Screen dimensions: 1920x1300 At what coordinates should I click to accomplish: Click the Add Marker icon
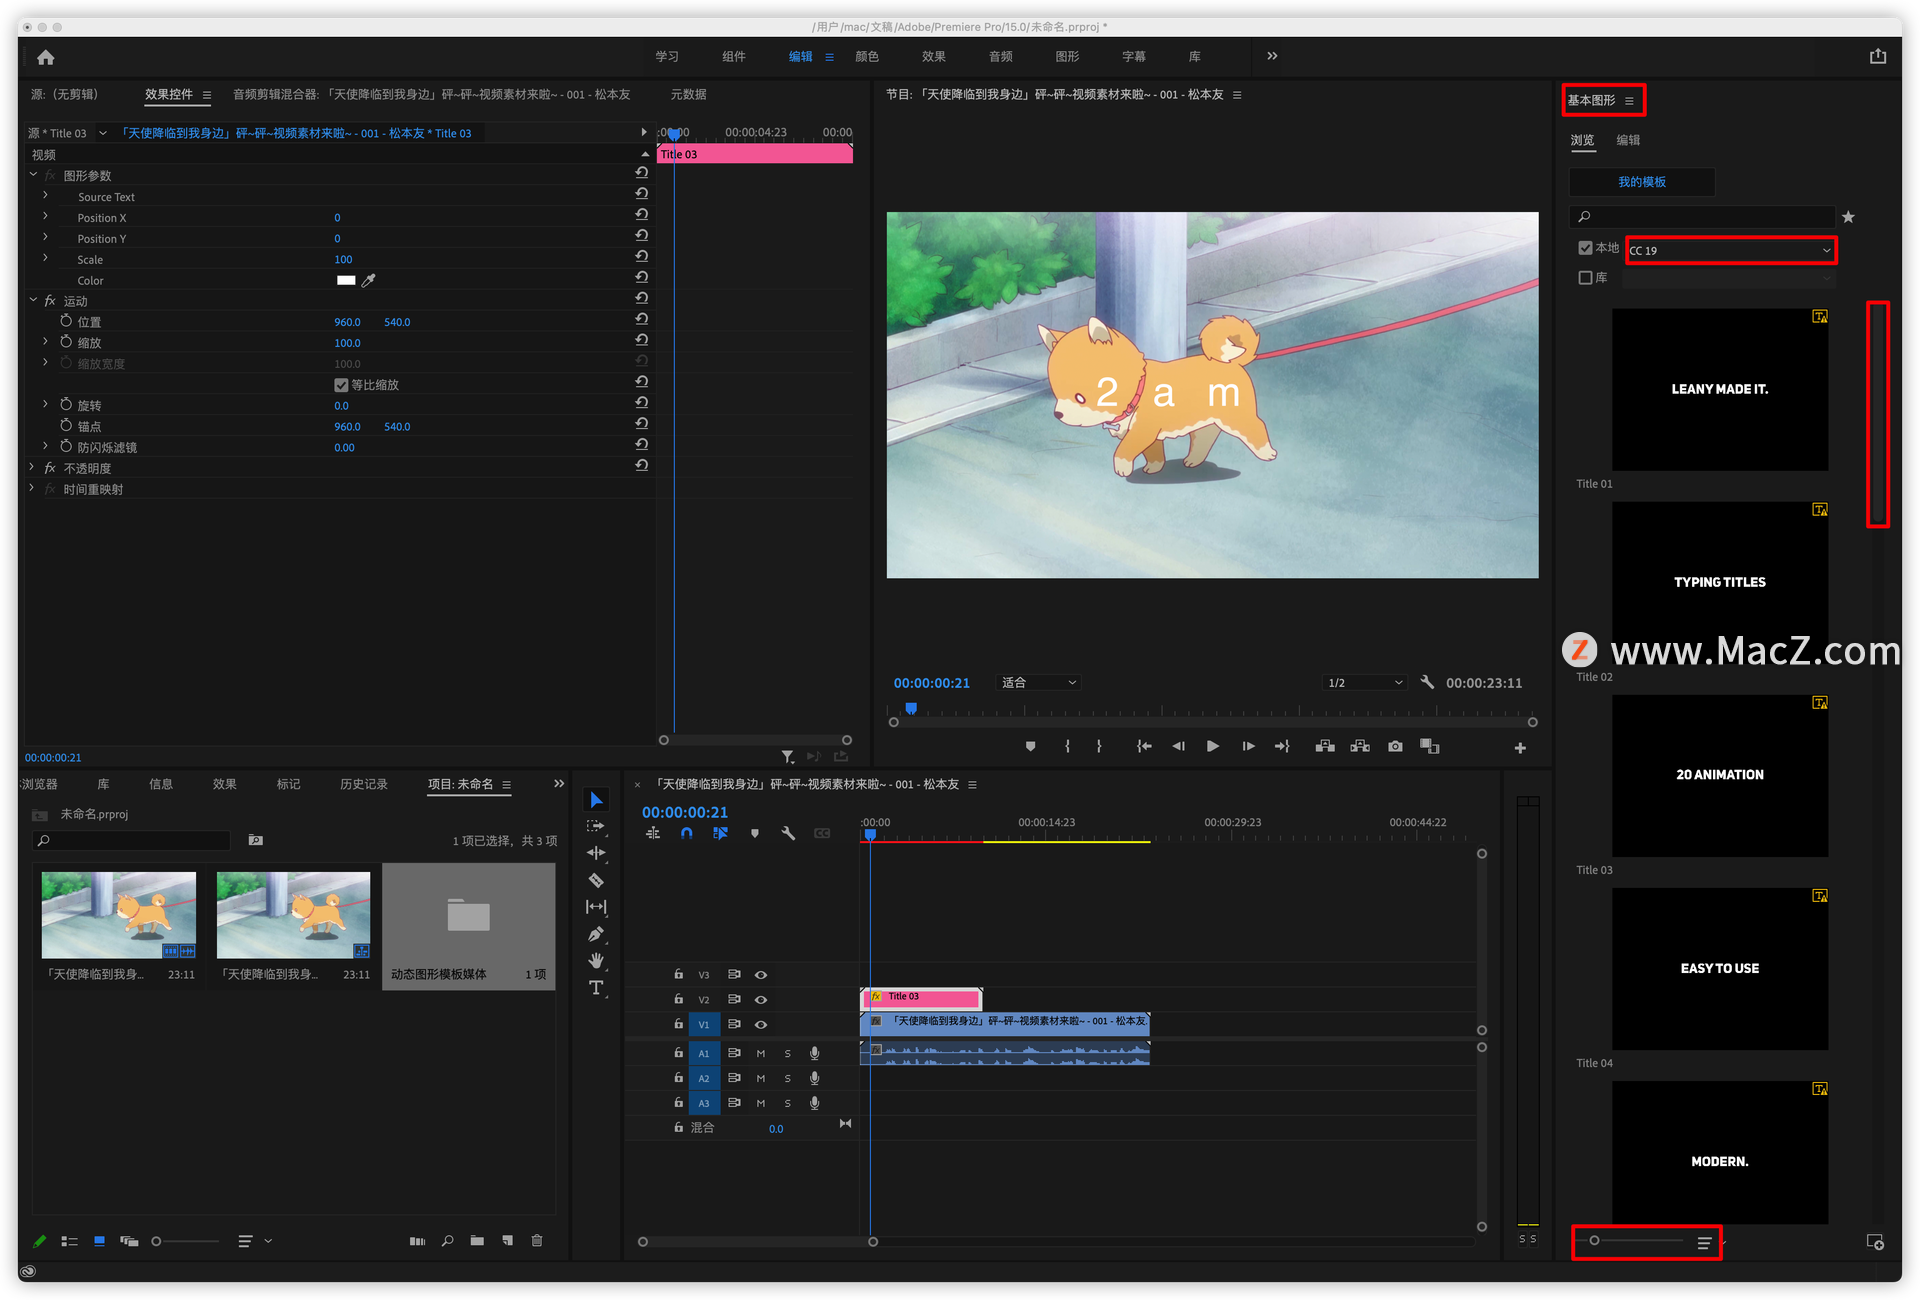(1030, 746)
